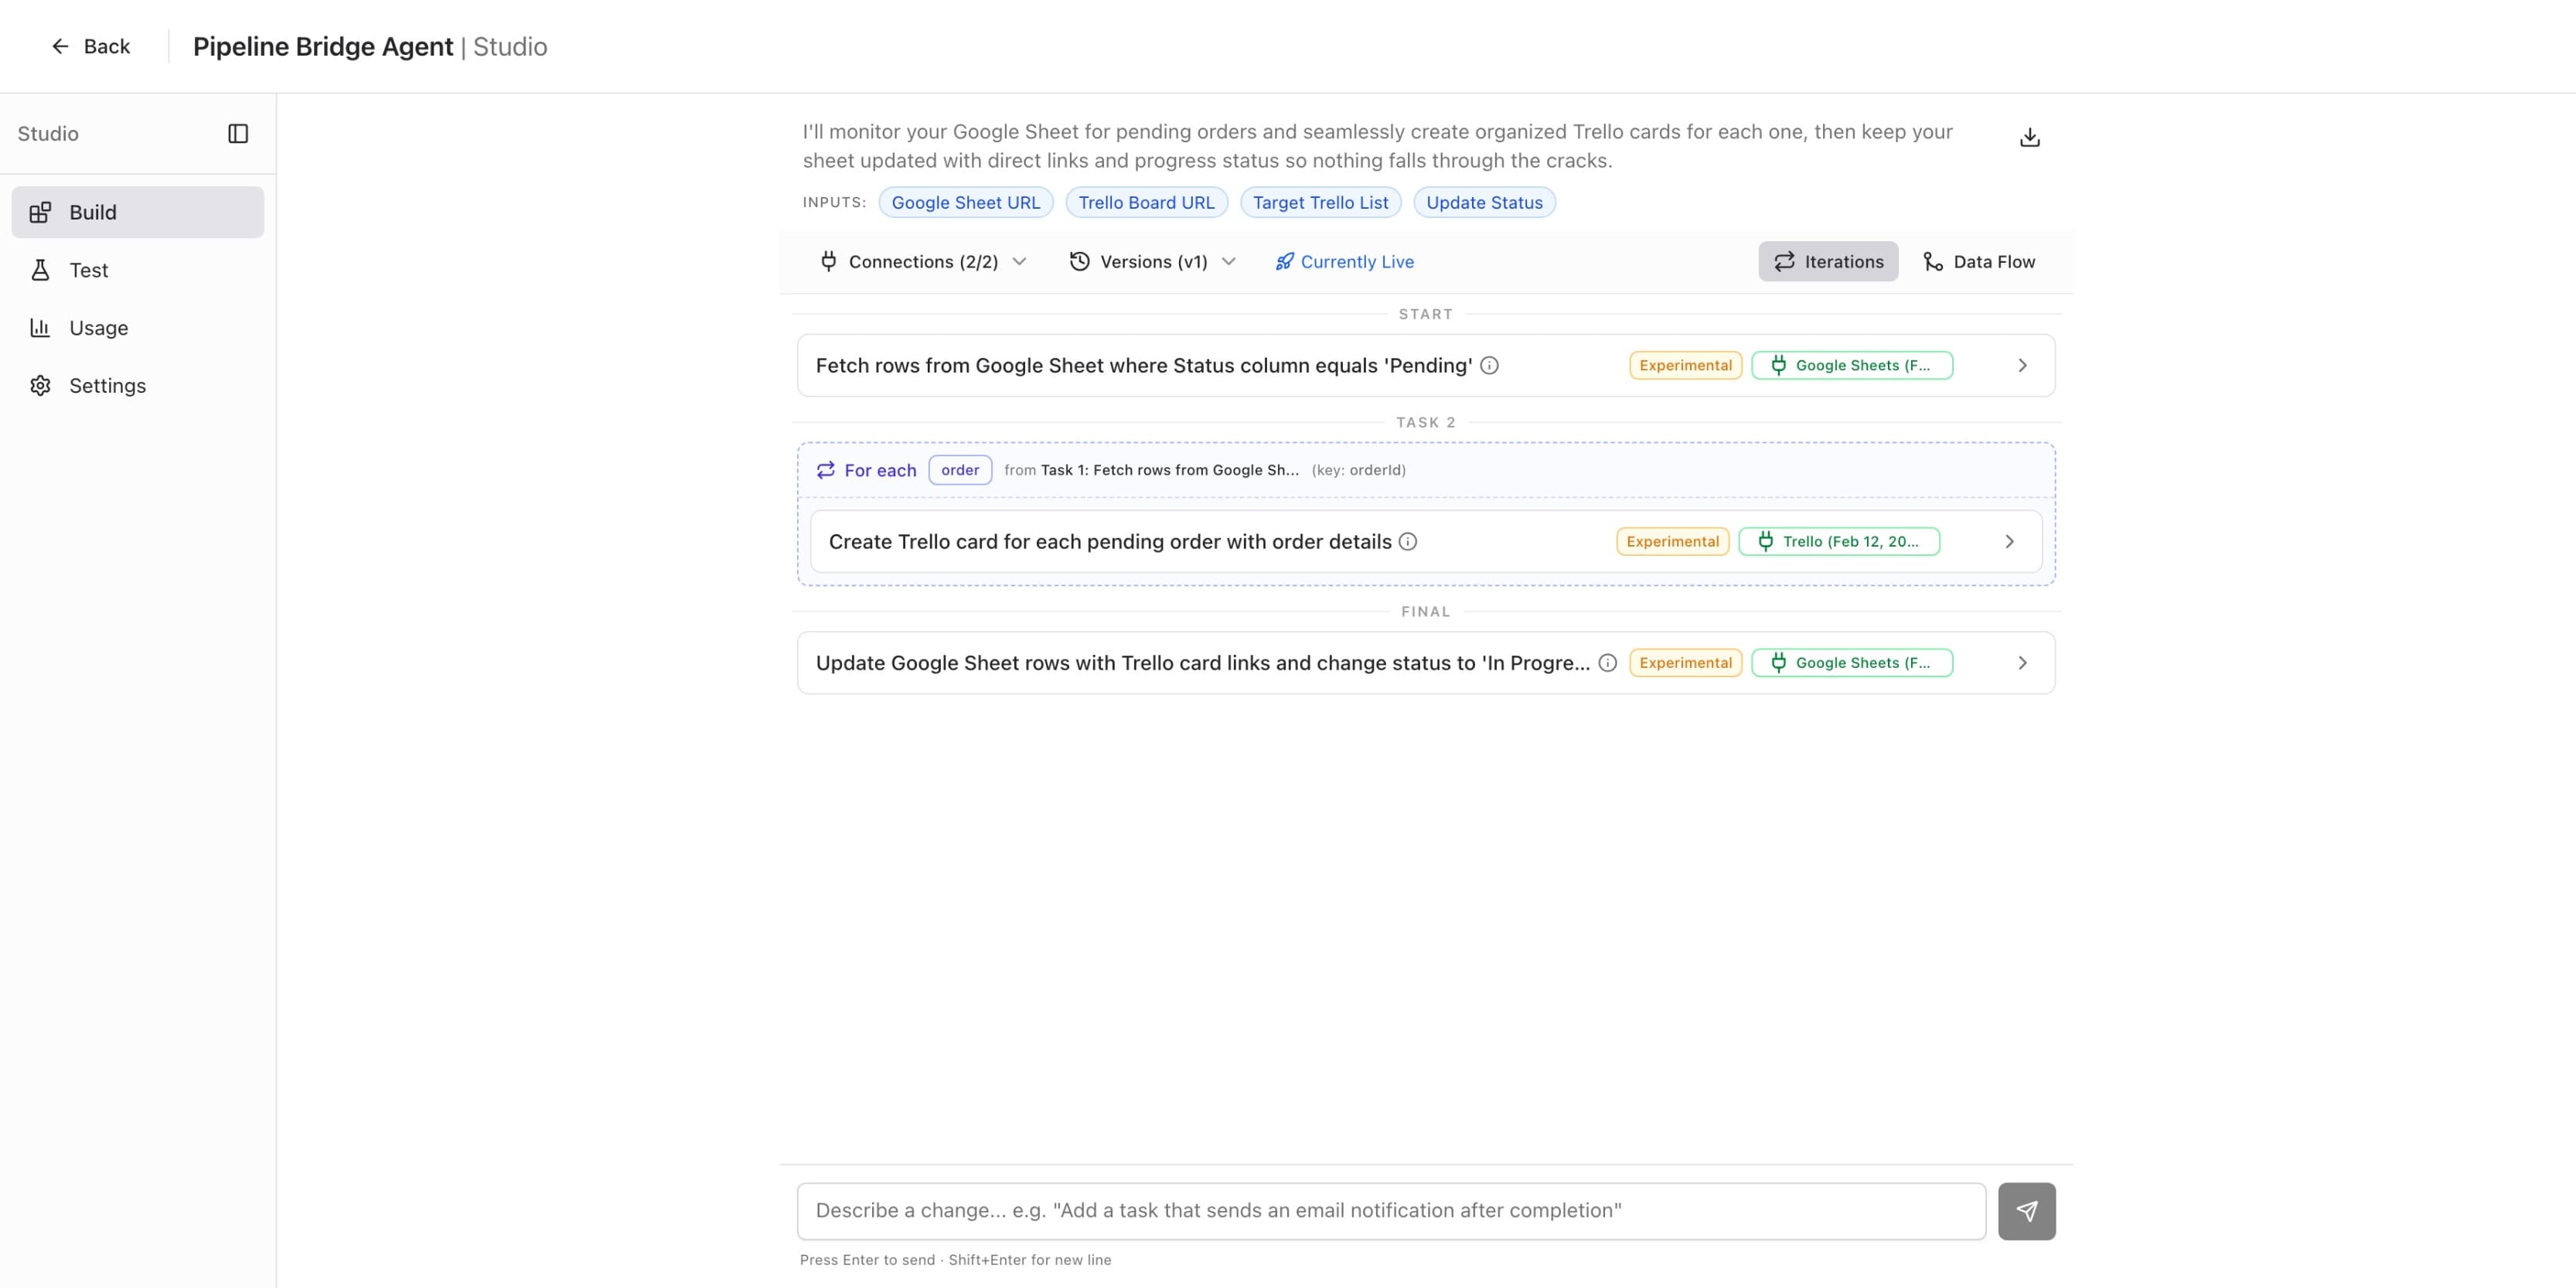Screen dimensions: 2576x1288
Task: Click the info icon next to Fetch rows task
Action: (x=1490, y=365)
